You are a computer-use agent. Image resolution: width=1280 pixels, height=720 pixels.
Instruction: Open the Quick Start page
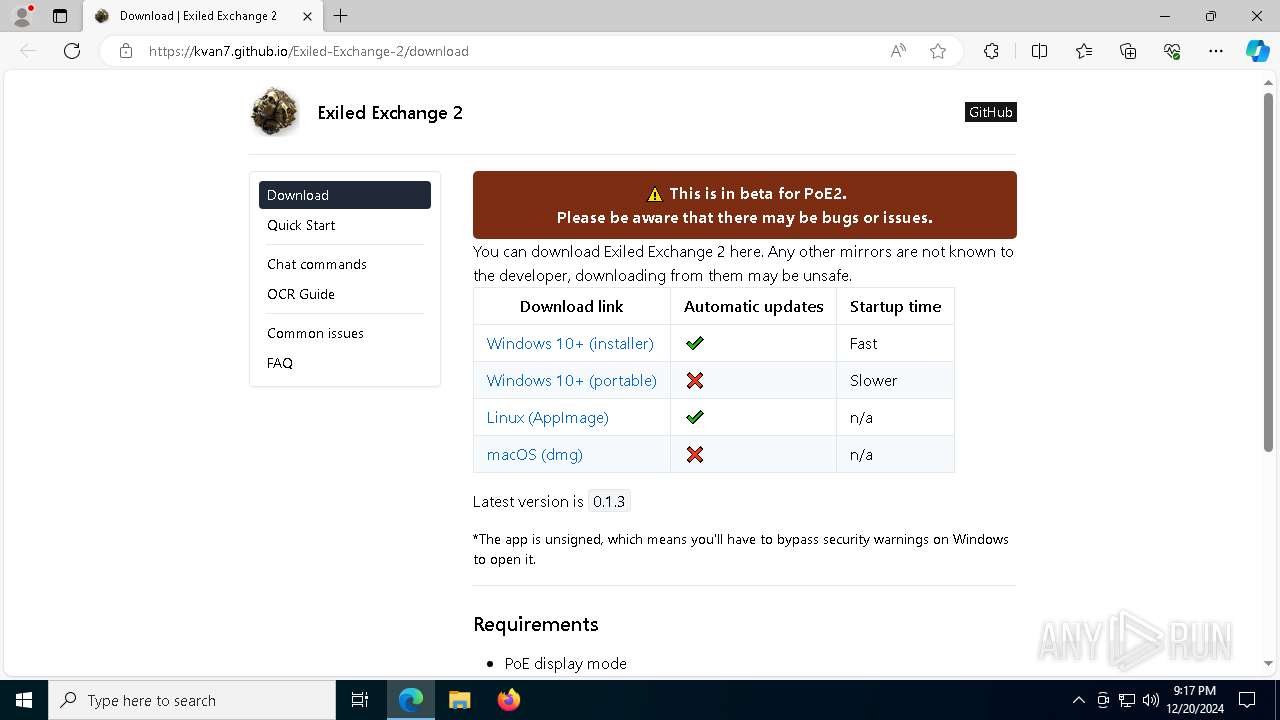point(301,225)
